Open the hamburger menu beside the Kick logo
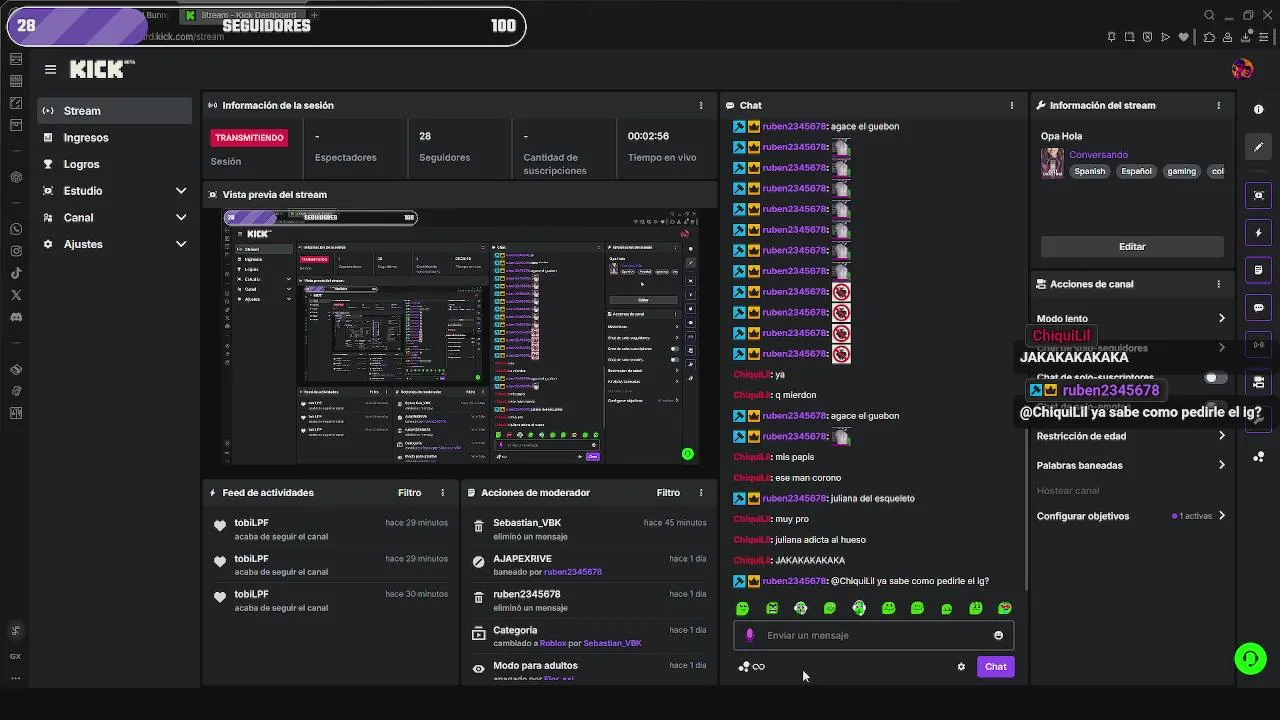Viewport: 1280px width, 720px height. click(x=50, y=69)
